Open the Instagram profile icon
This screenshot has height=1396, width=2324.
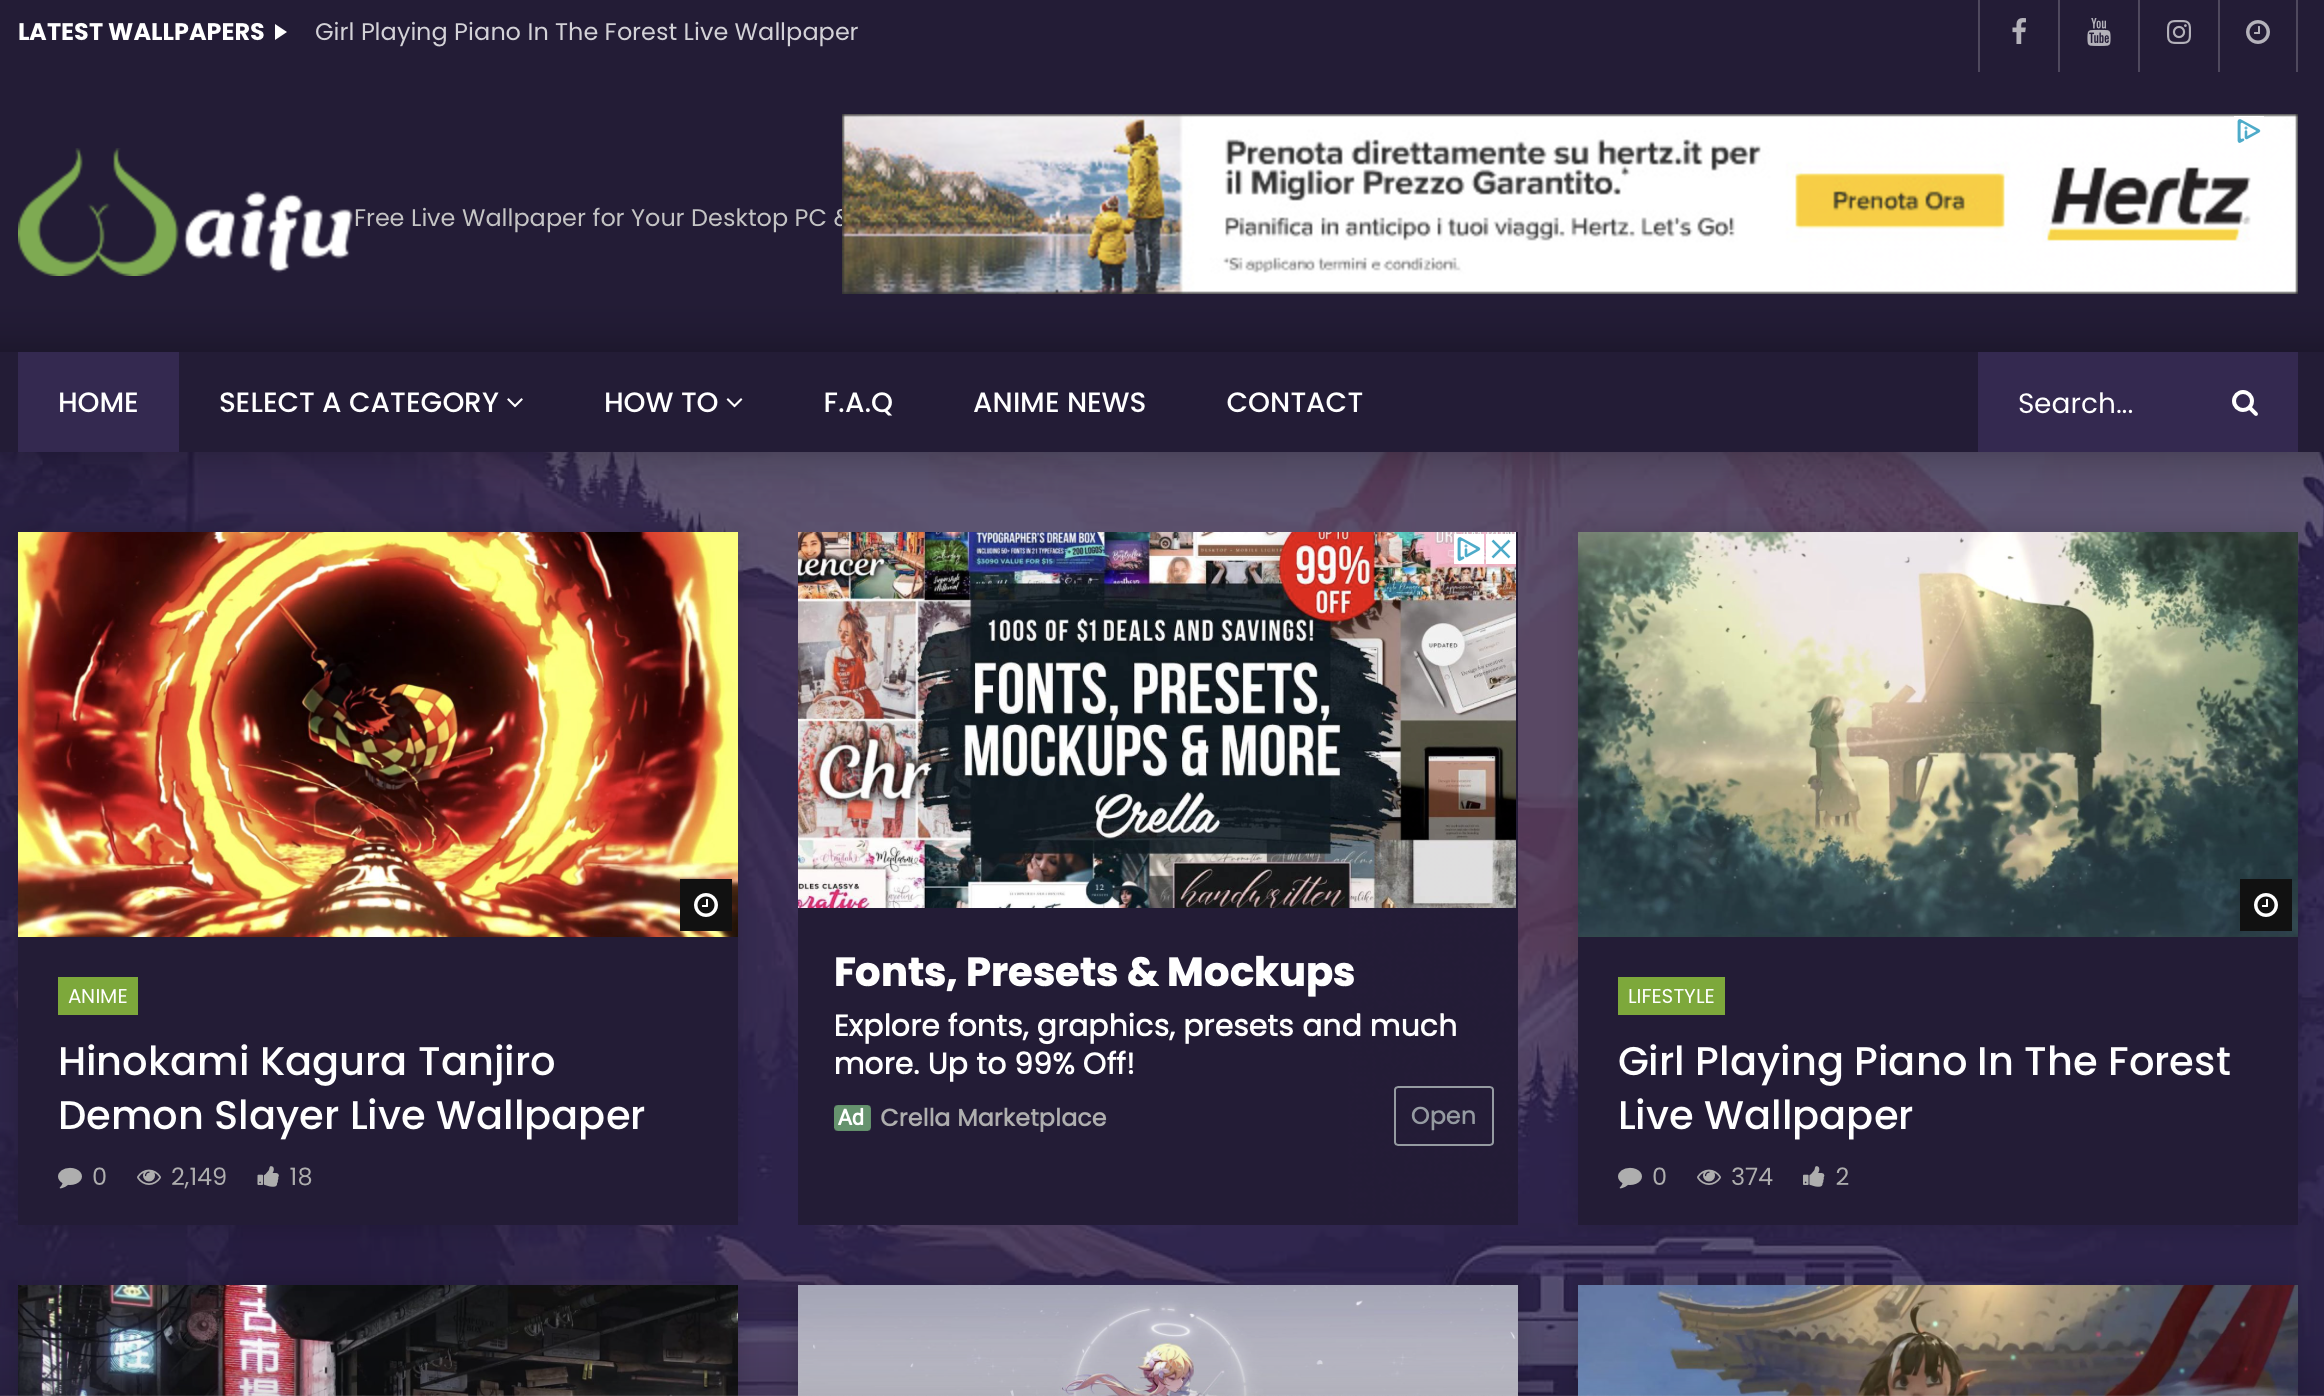coord(2179,32)
